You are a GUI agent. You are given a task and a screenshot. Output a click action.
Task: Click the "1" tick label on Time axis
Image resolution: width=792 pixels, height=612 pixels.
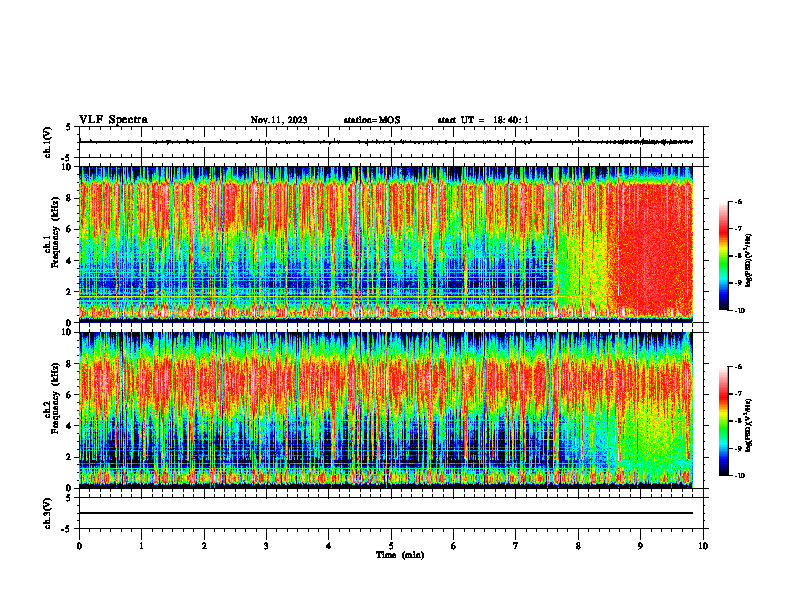click(142, 546)
